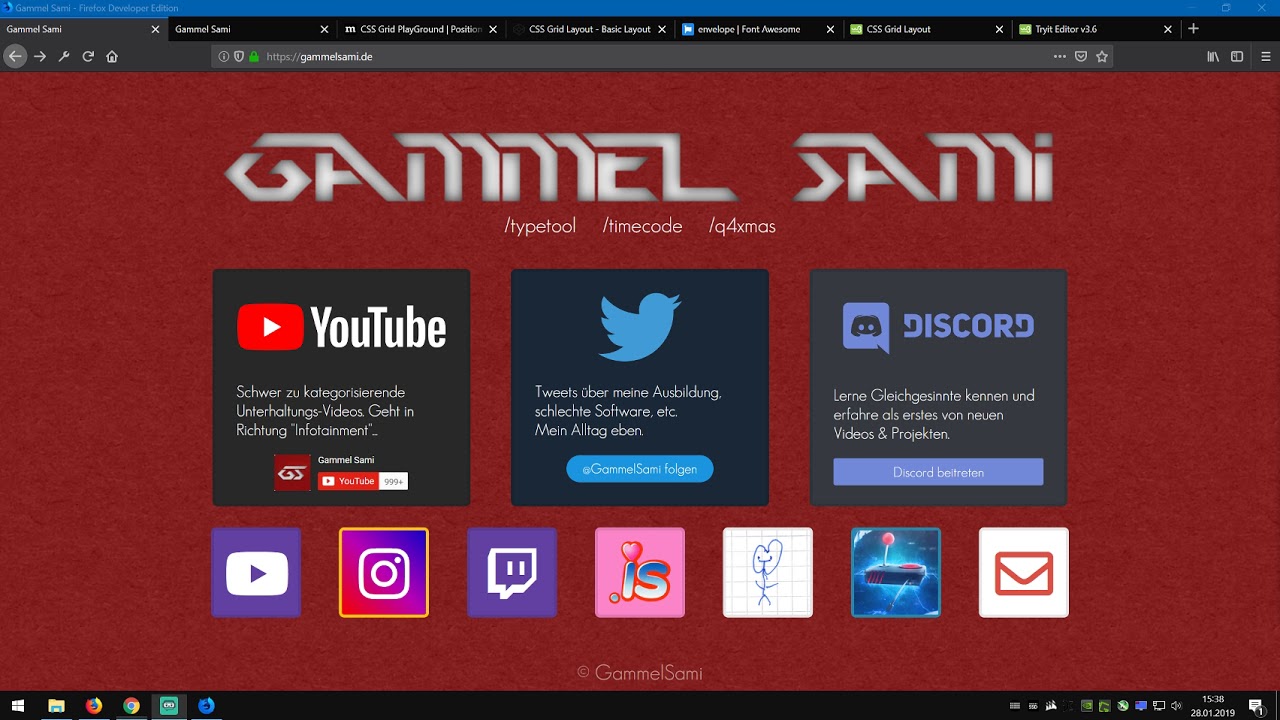
Task: Reload the current page
Action: tap(88, 57)
